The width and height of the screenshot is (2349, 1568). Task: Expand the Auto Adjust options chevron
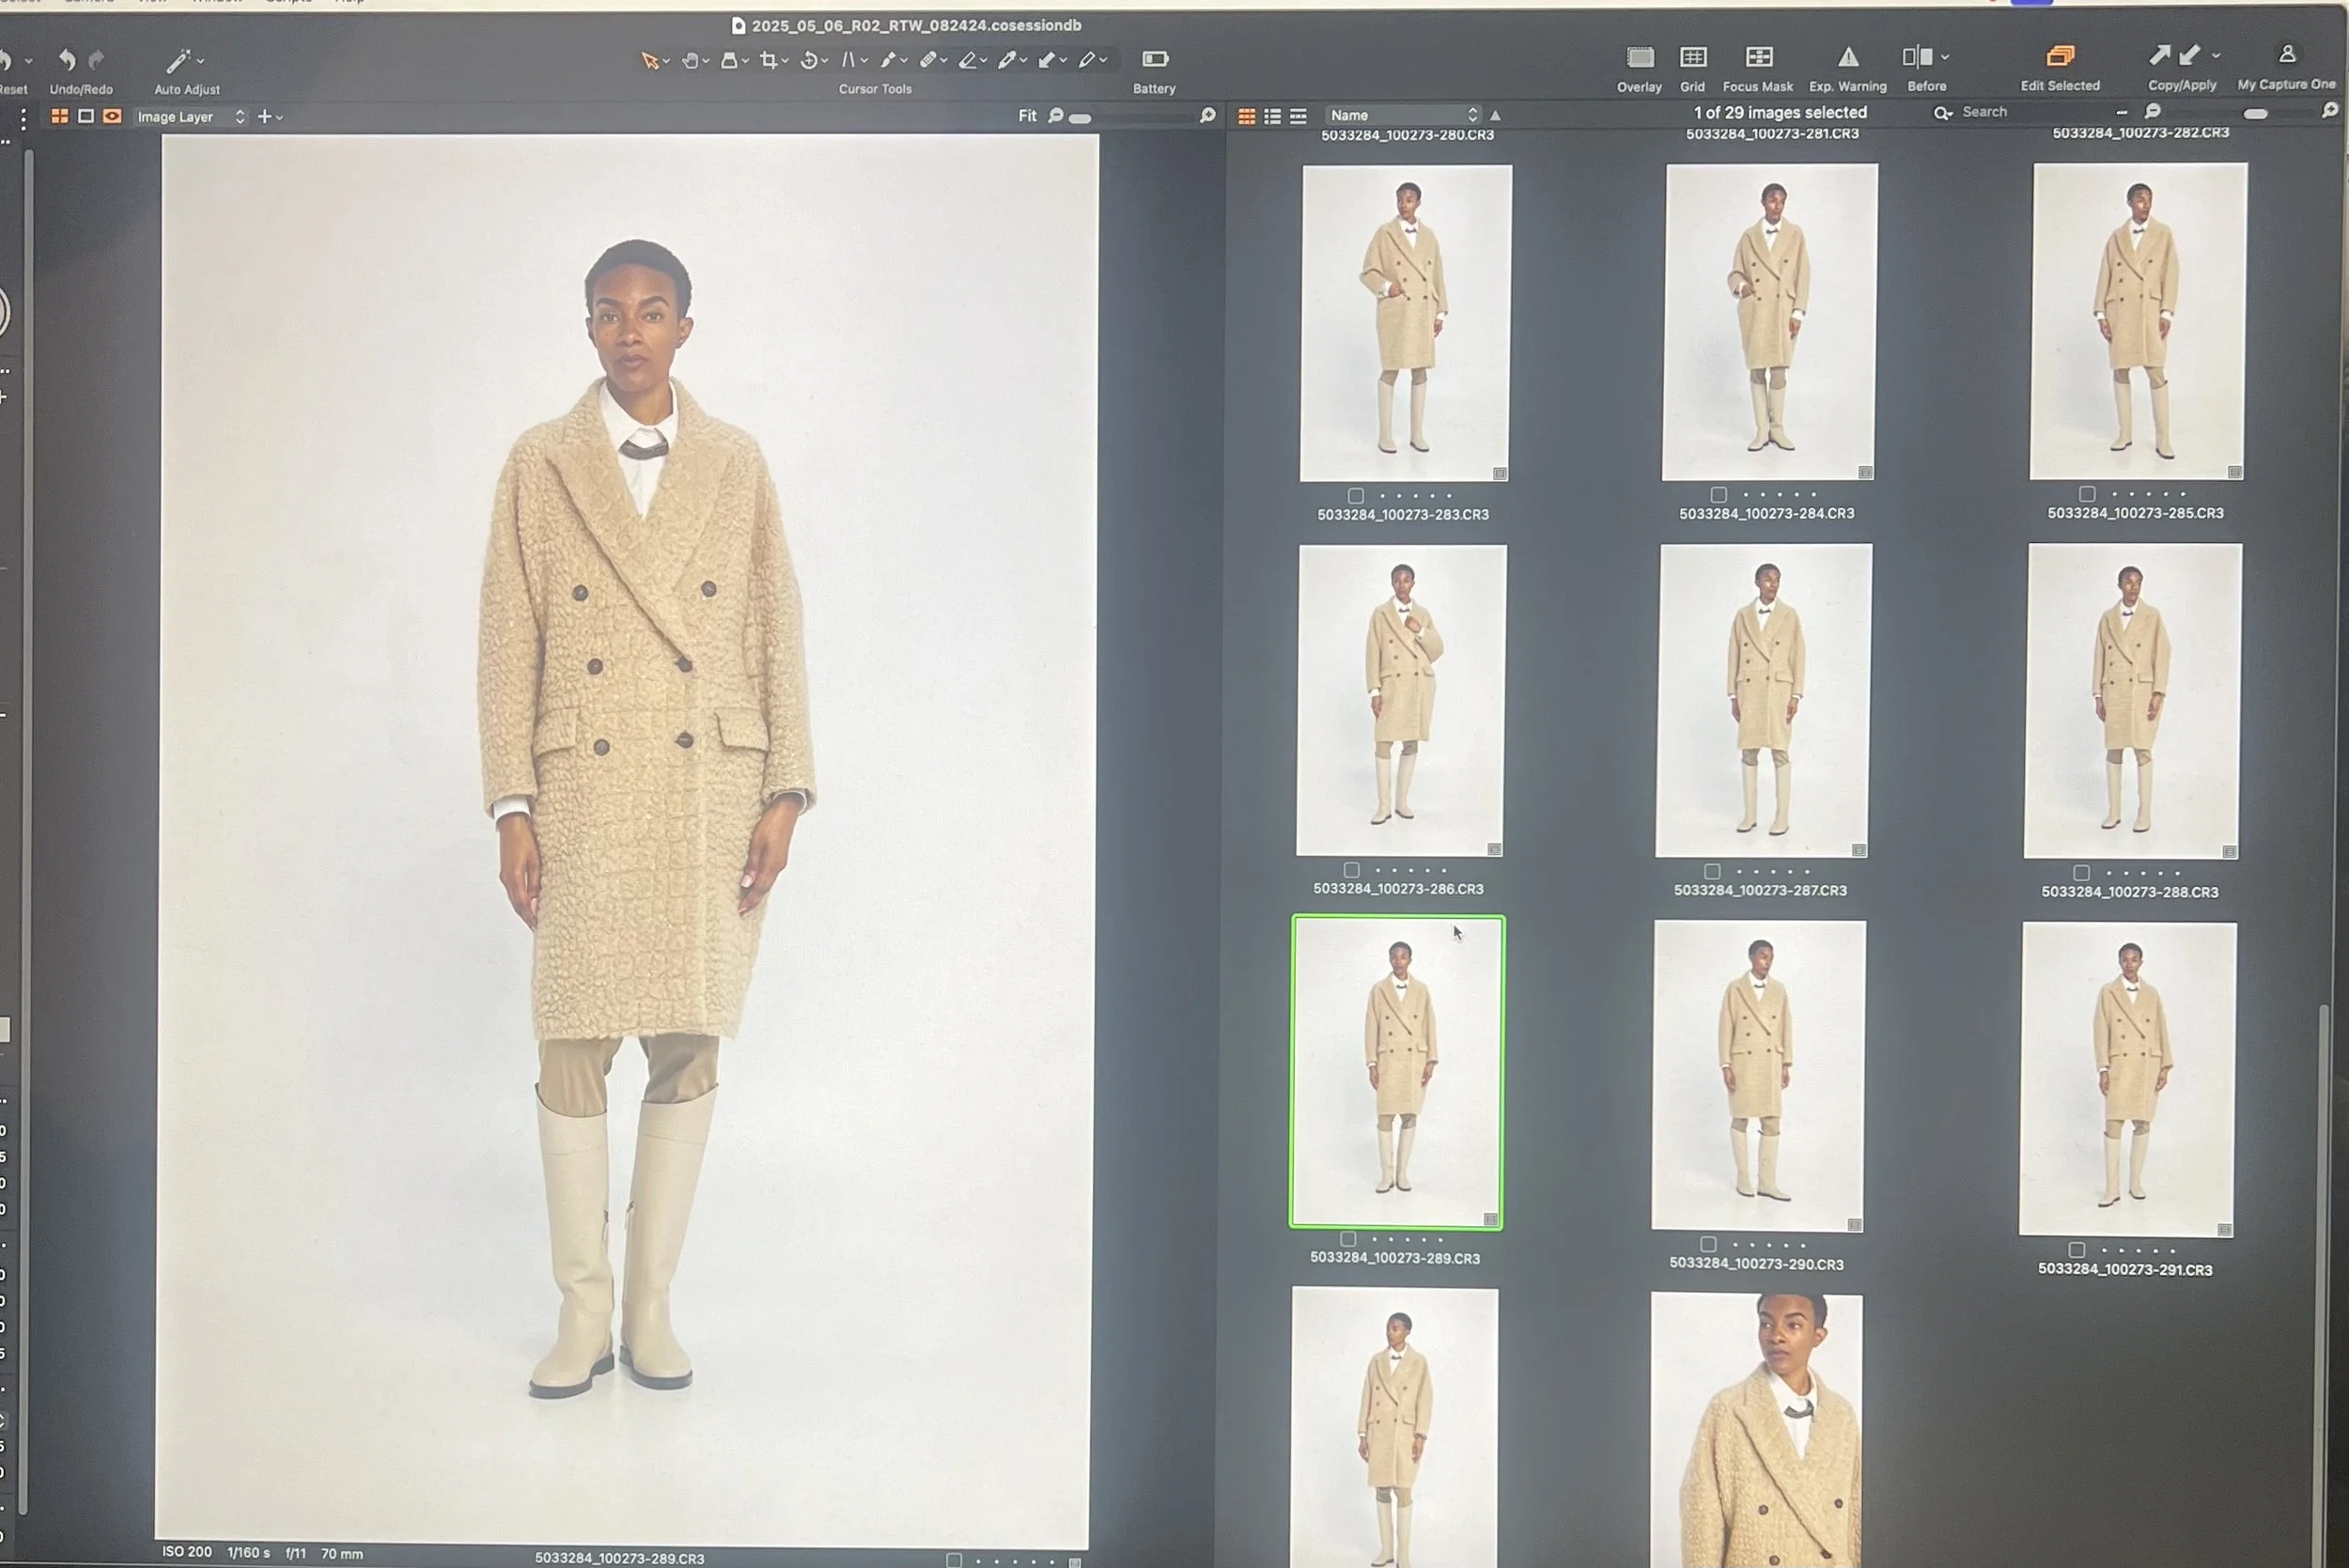click(200, 61)
